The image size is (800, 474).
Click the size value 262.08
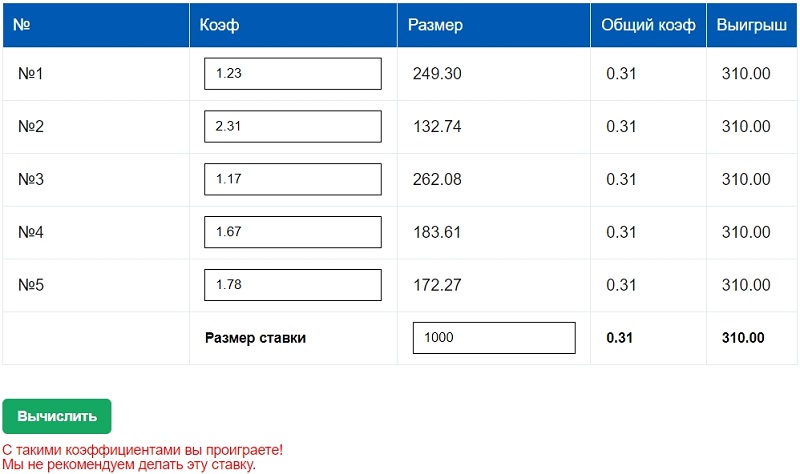pos(437,180)
